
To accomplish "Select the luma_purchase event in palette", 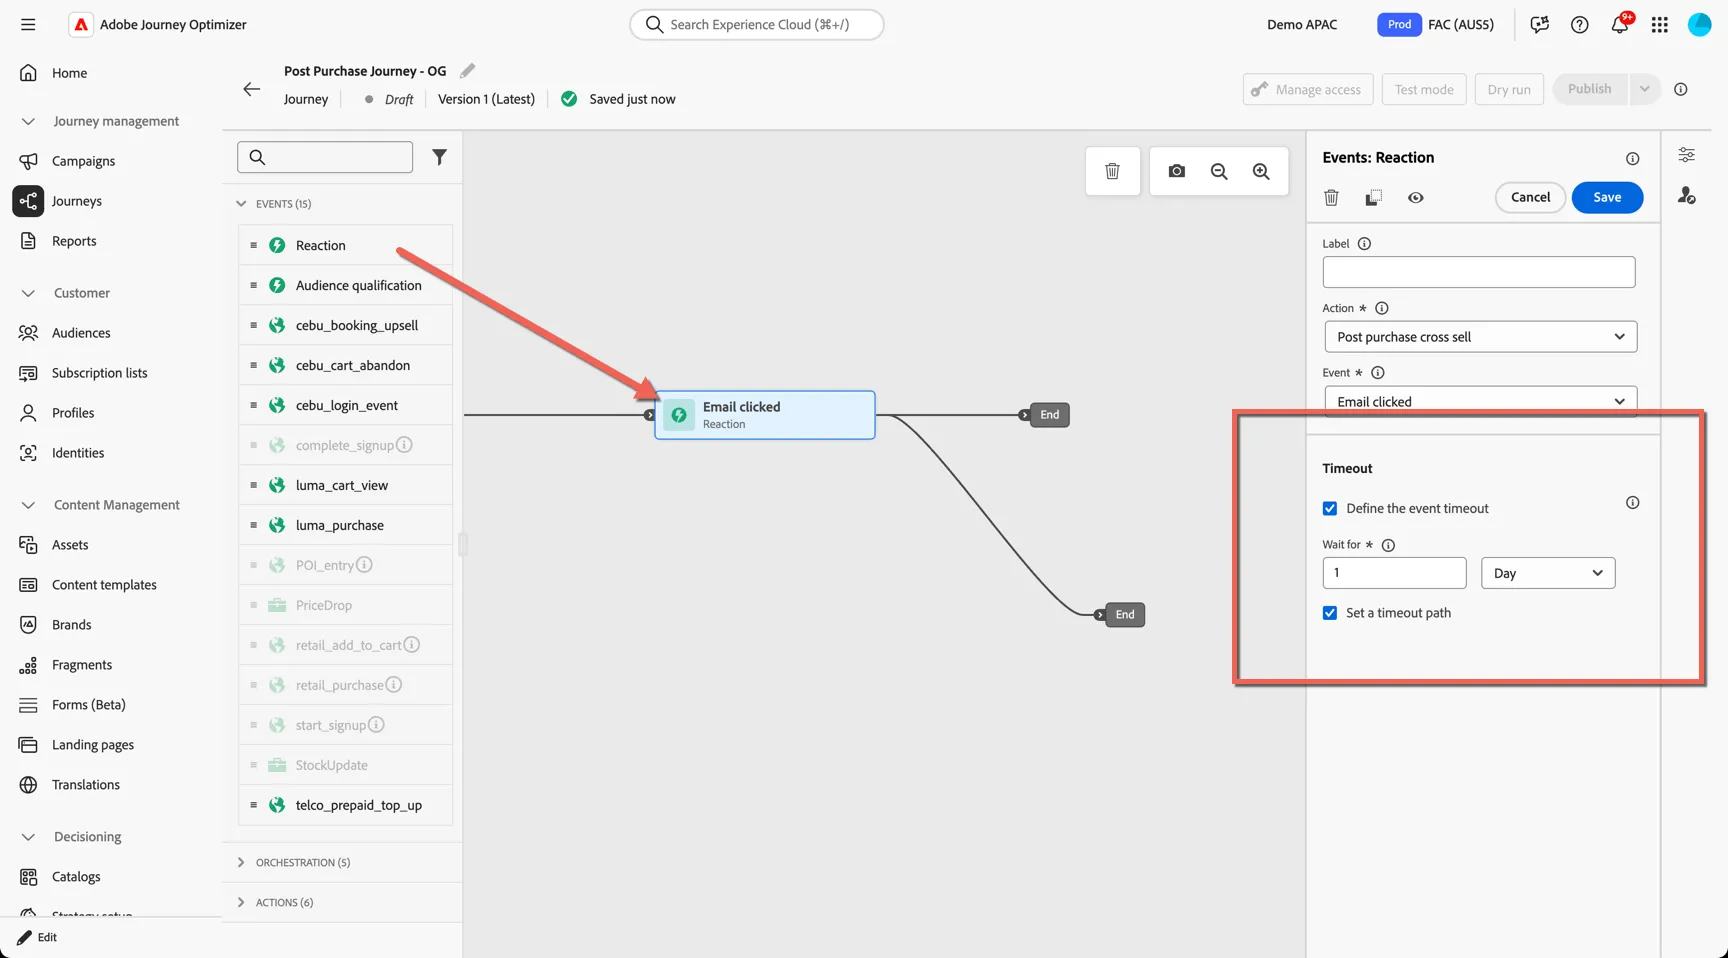I will (x=345, y=525).
